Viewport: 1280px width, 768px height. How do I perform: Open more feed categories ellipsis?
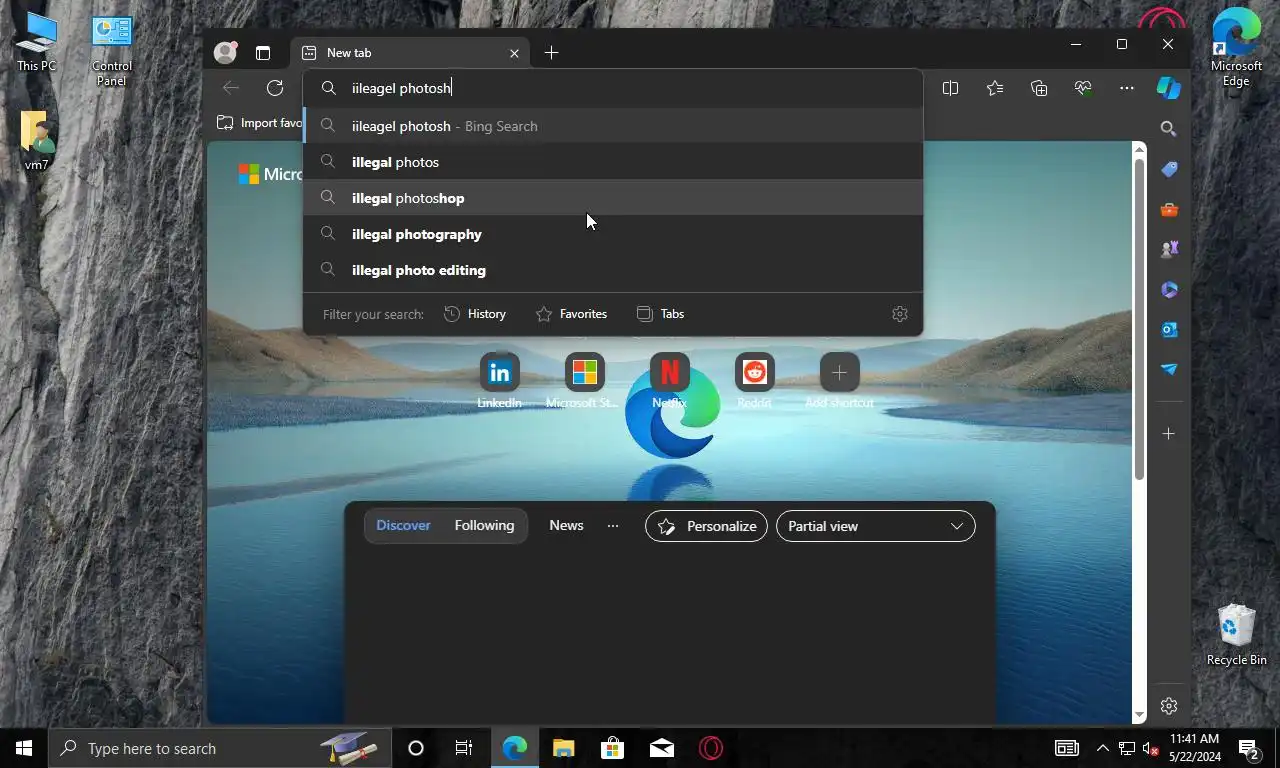613,526
